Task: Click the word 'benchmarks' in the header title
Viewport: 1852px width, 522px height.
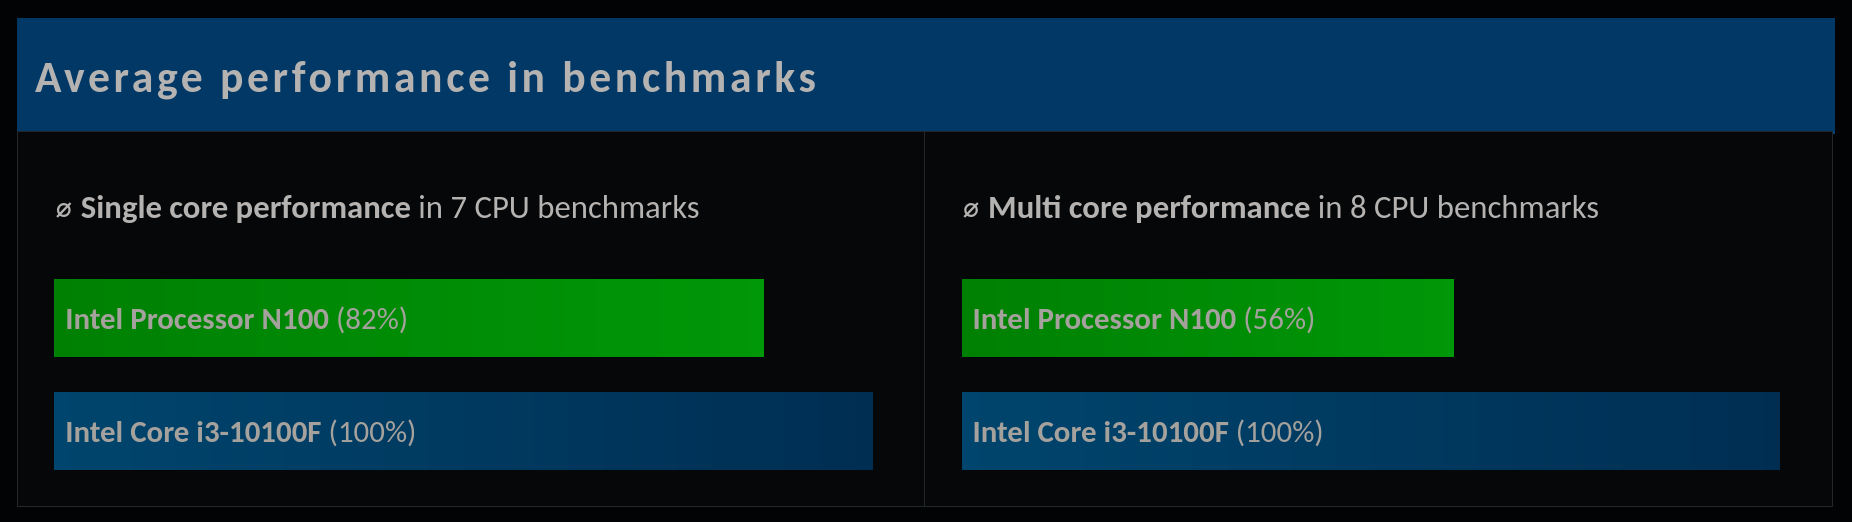Action: [689, 78]
